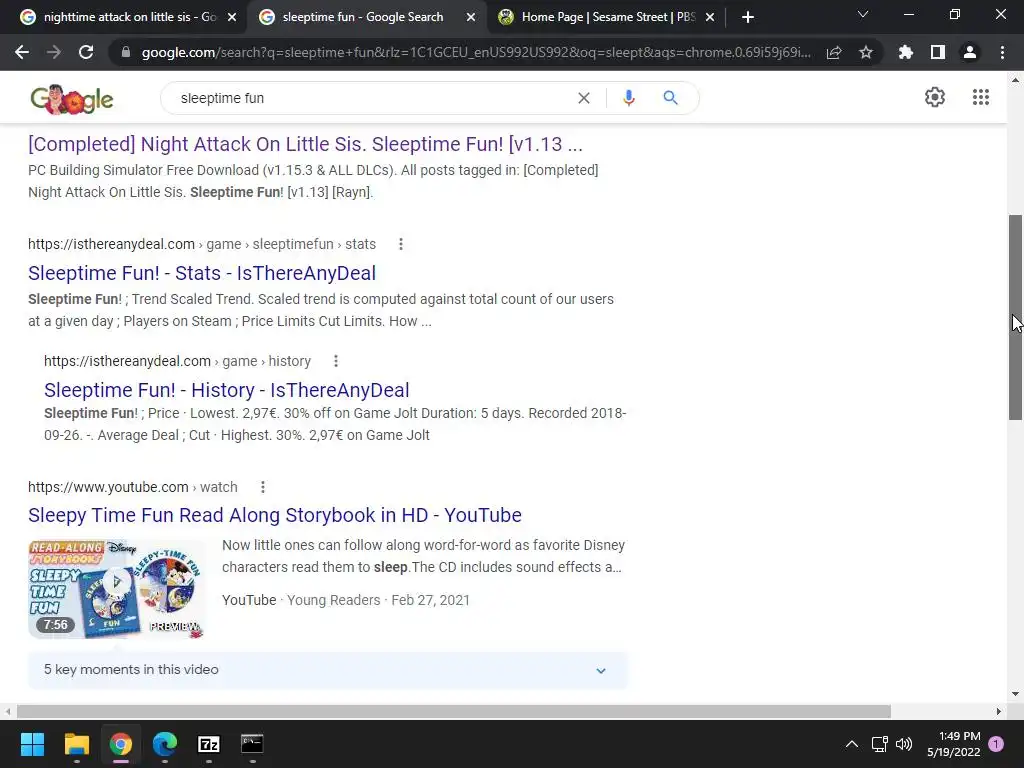Open a new browser tab

coord(748,18)
